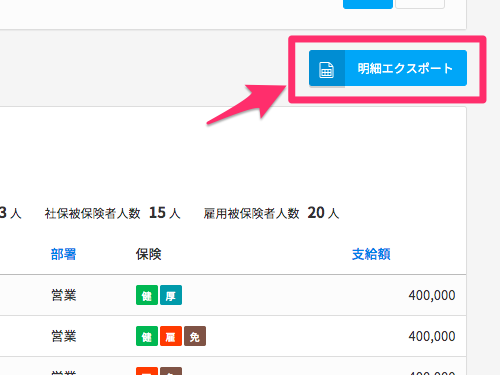This screenshot has height=375, width=500.
Task: Select the second row's 営業 department cell
Action: (x=64, y=336)
